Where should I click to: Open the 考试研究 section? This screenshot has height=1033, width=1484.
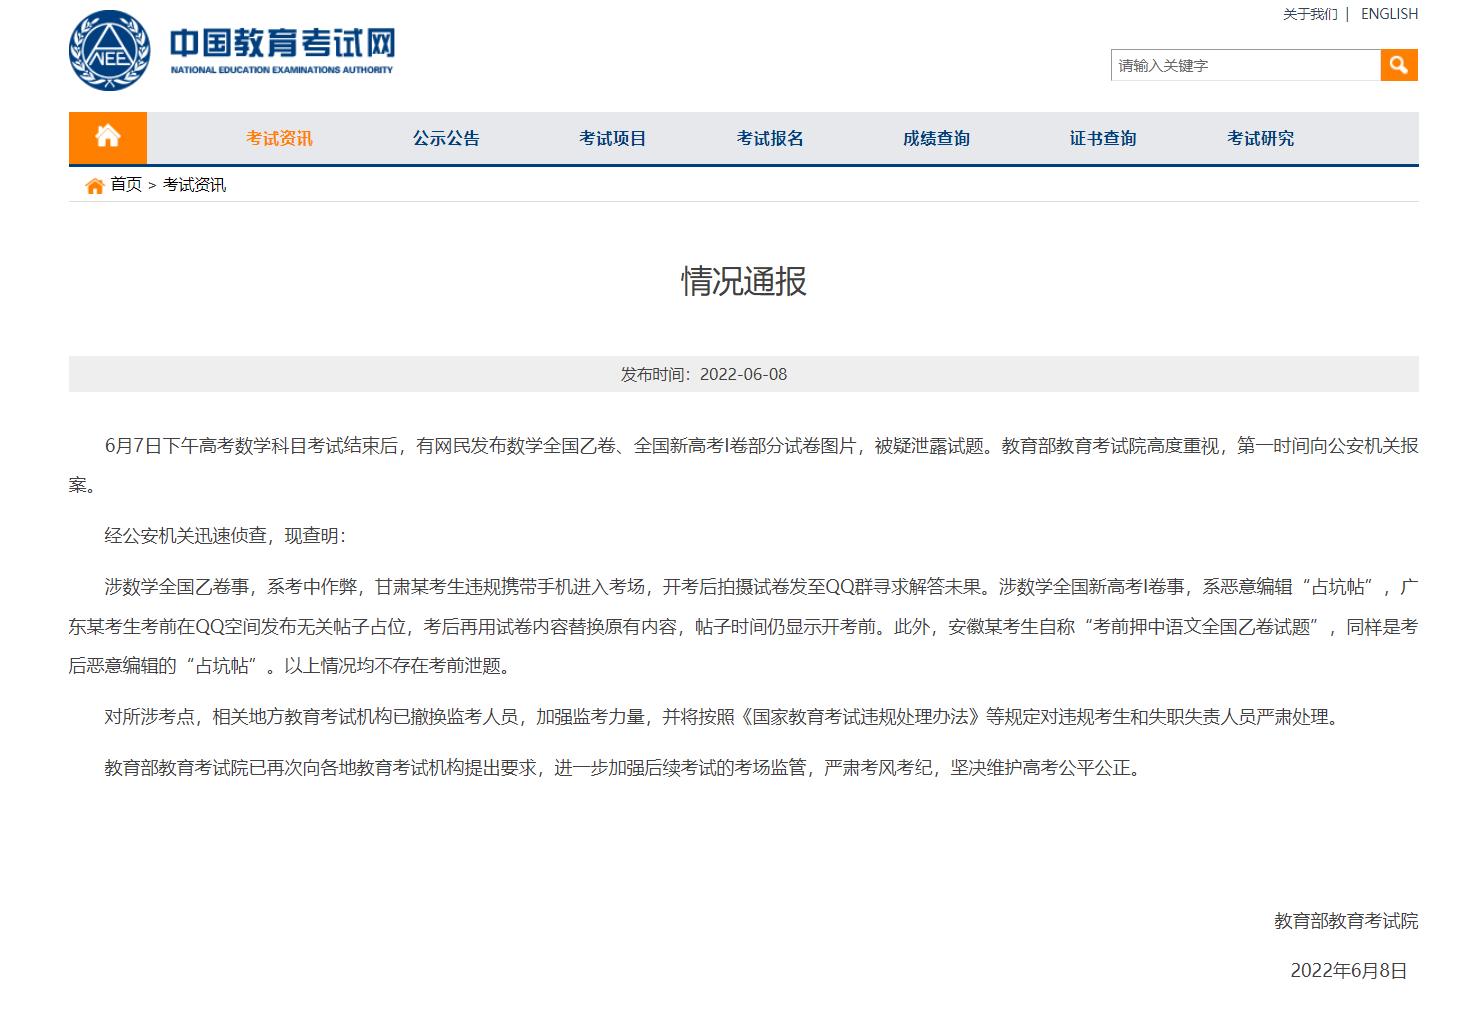coord(1260,138)
